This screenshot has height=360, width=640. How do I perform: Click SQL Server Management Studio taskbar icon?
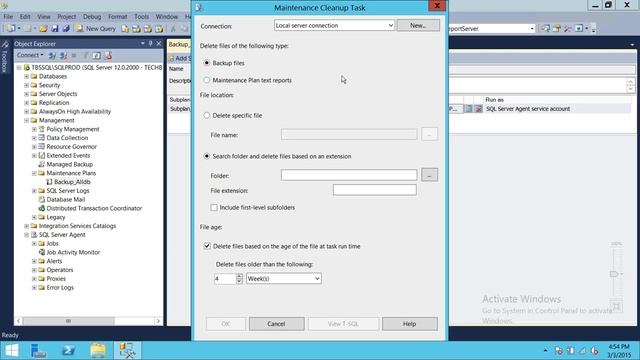(127, 351)
